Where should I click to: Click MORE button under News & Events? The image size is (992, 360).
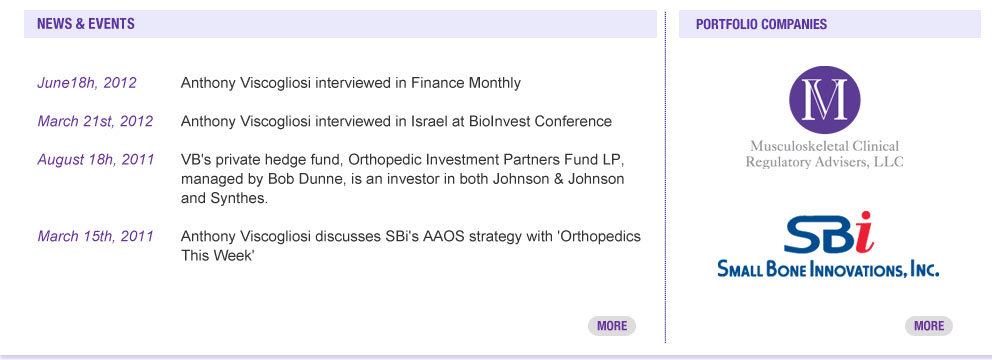point(612,326)
